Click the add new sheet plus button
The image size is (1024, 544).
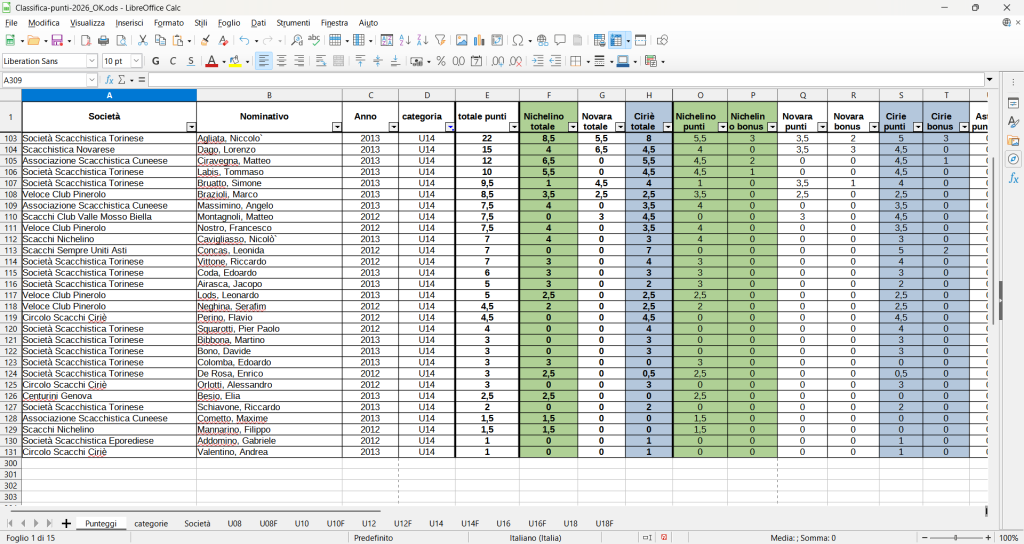[66, 523]
